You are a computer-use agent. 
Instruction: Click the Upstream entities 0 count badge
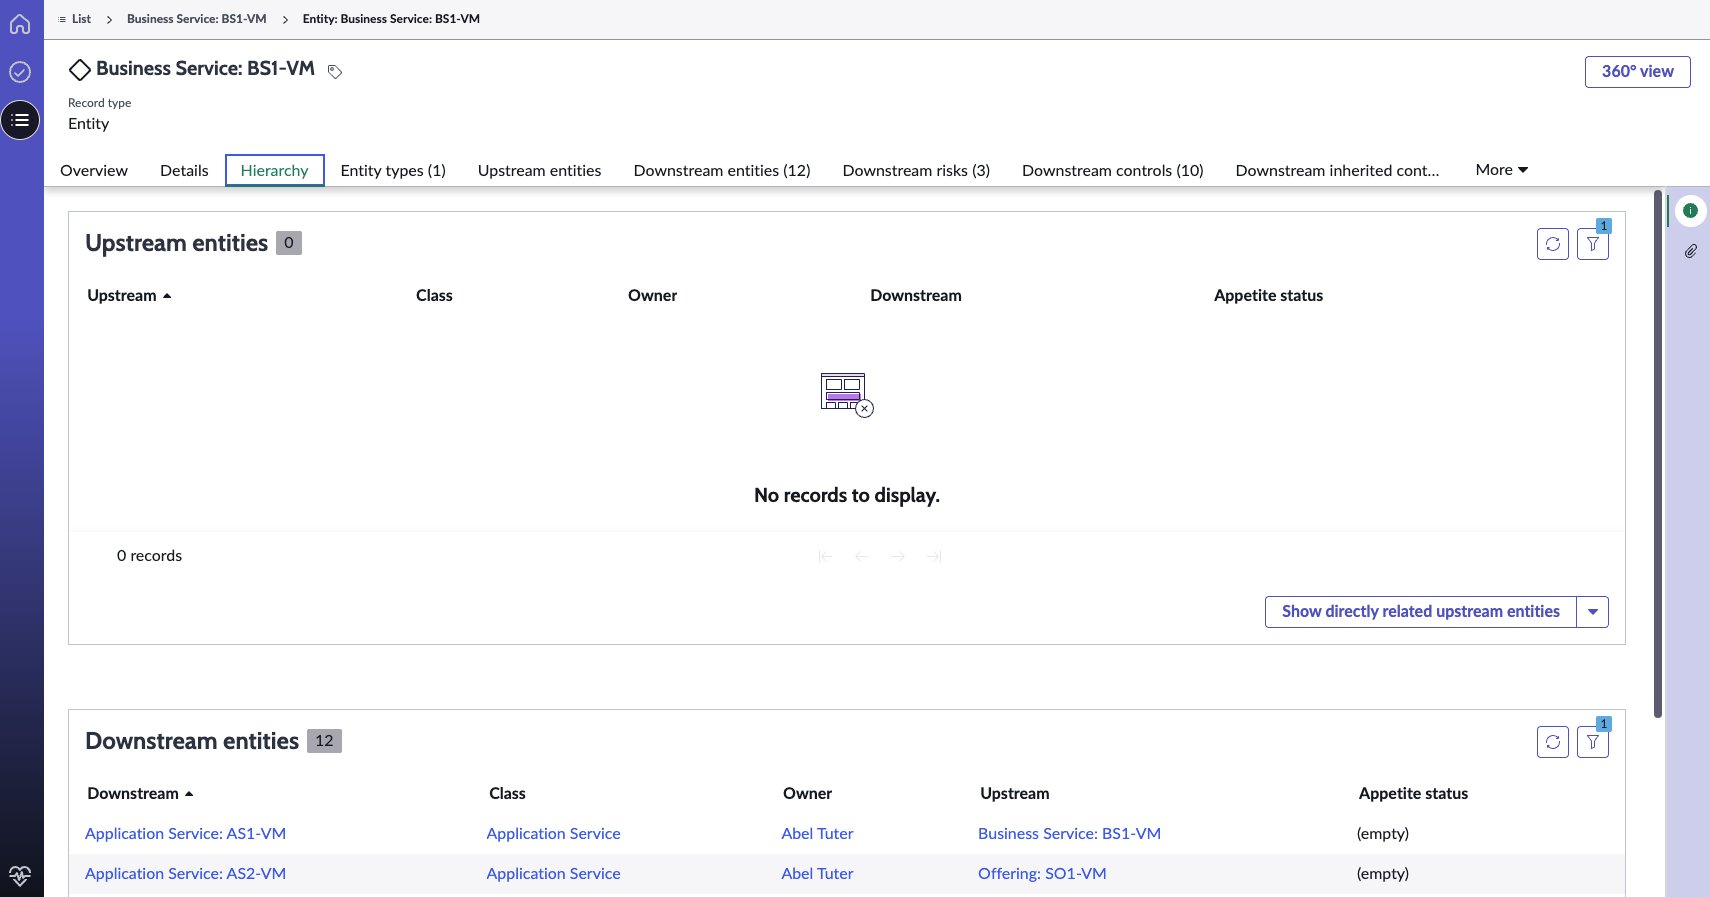click(x=289, y=243)
